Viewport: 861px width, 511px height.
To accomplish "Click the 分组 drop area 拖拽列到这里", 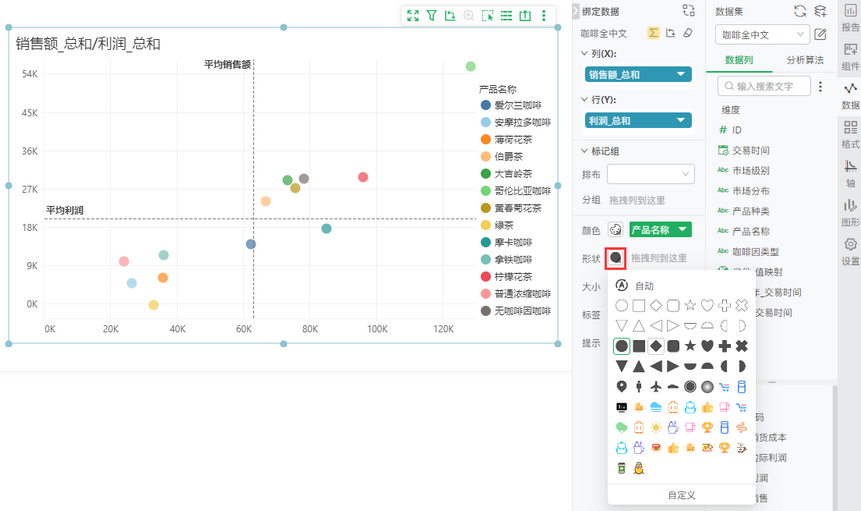I will point(637,200).
